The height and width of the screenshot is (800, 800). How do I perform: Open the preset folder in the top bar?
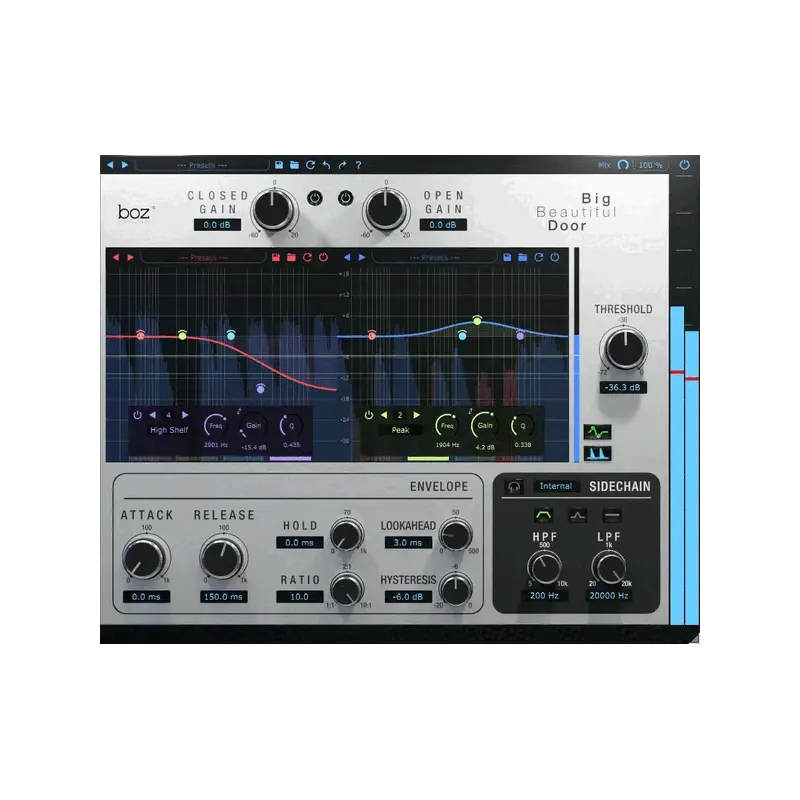pyautogui.click(x=294, y=165)
